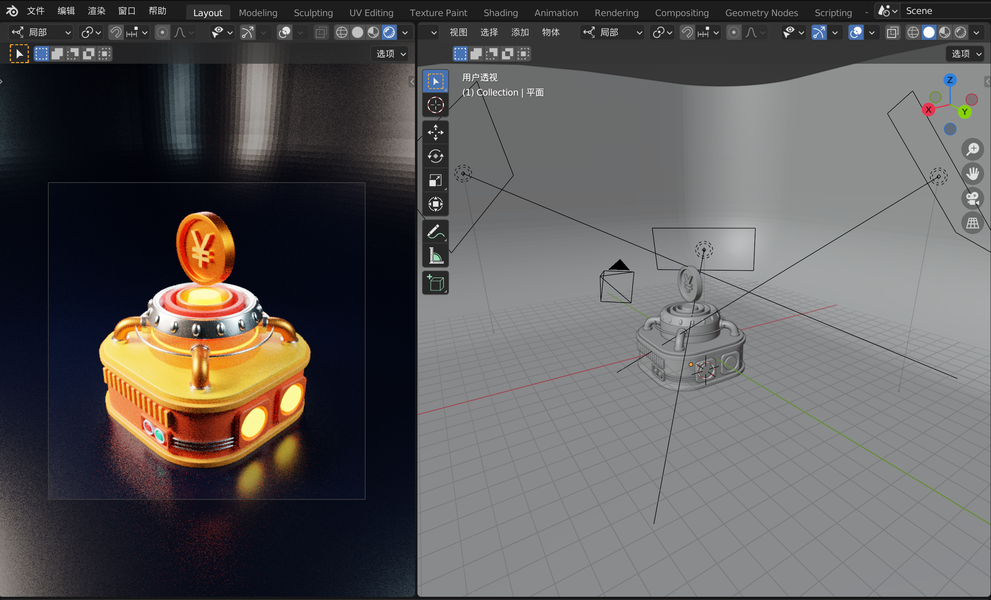Choose Subtract selection mode in right viewport

point(492,54)
